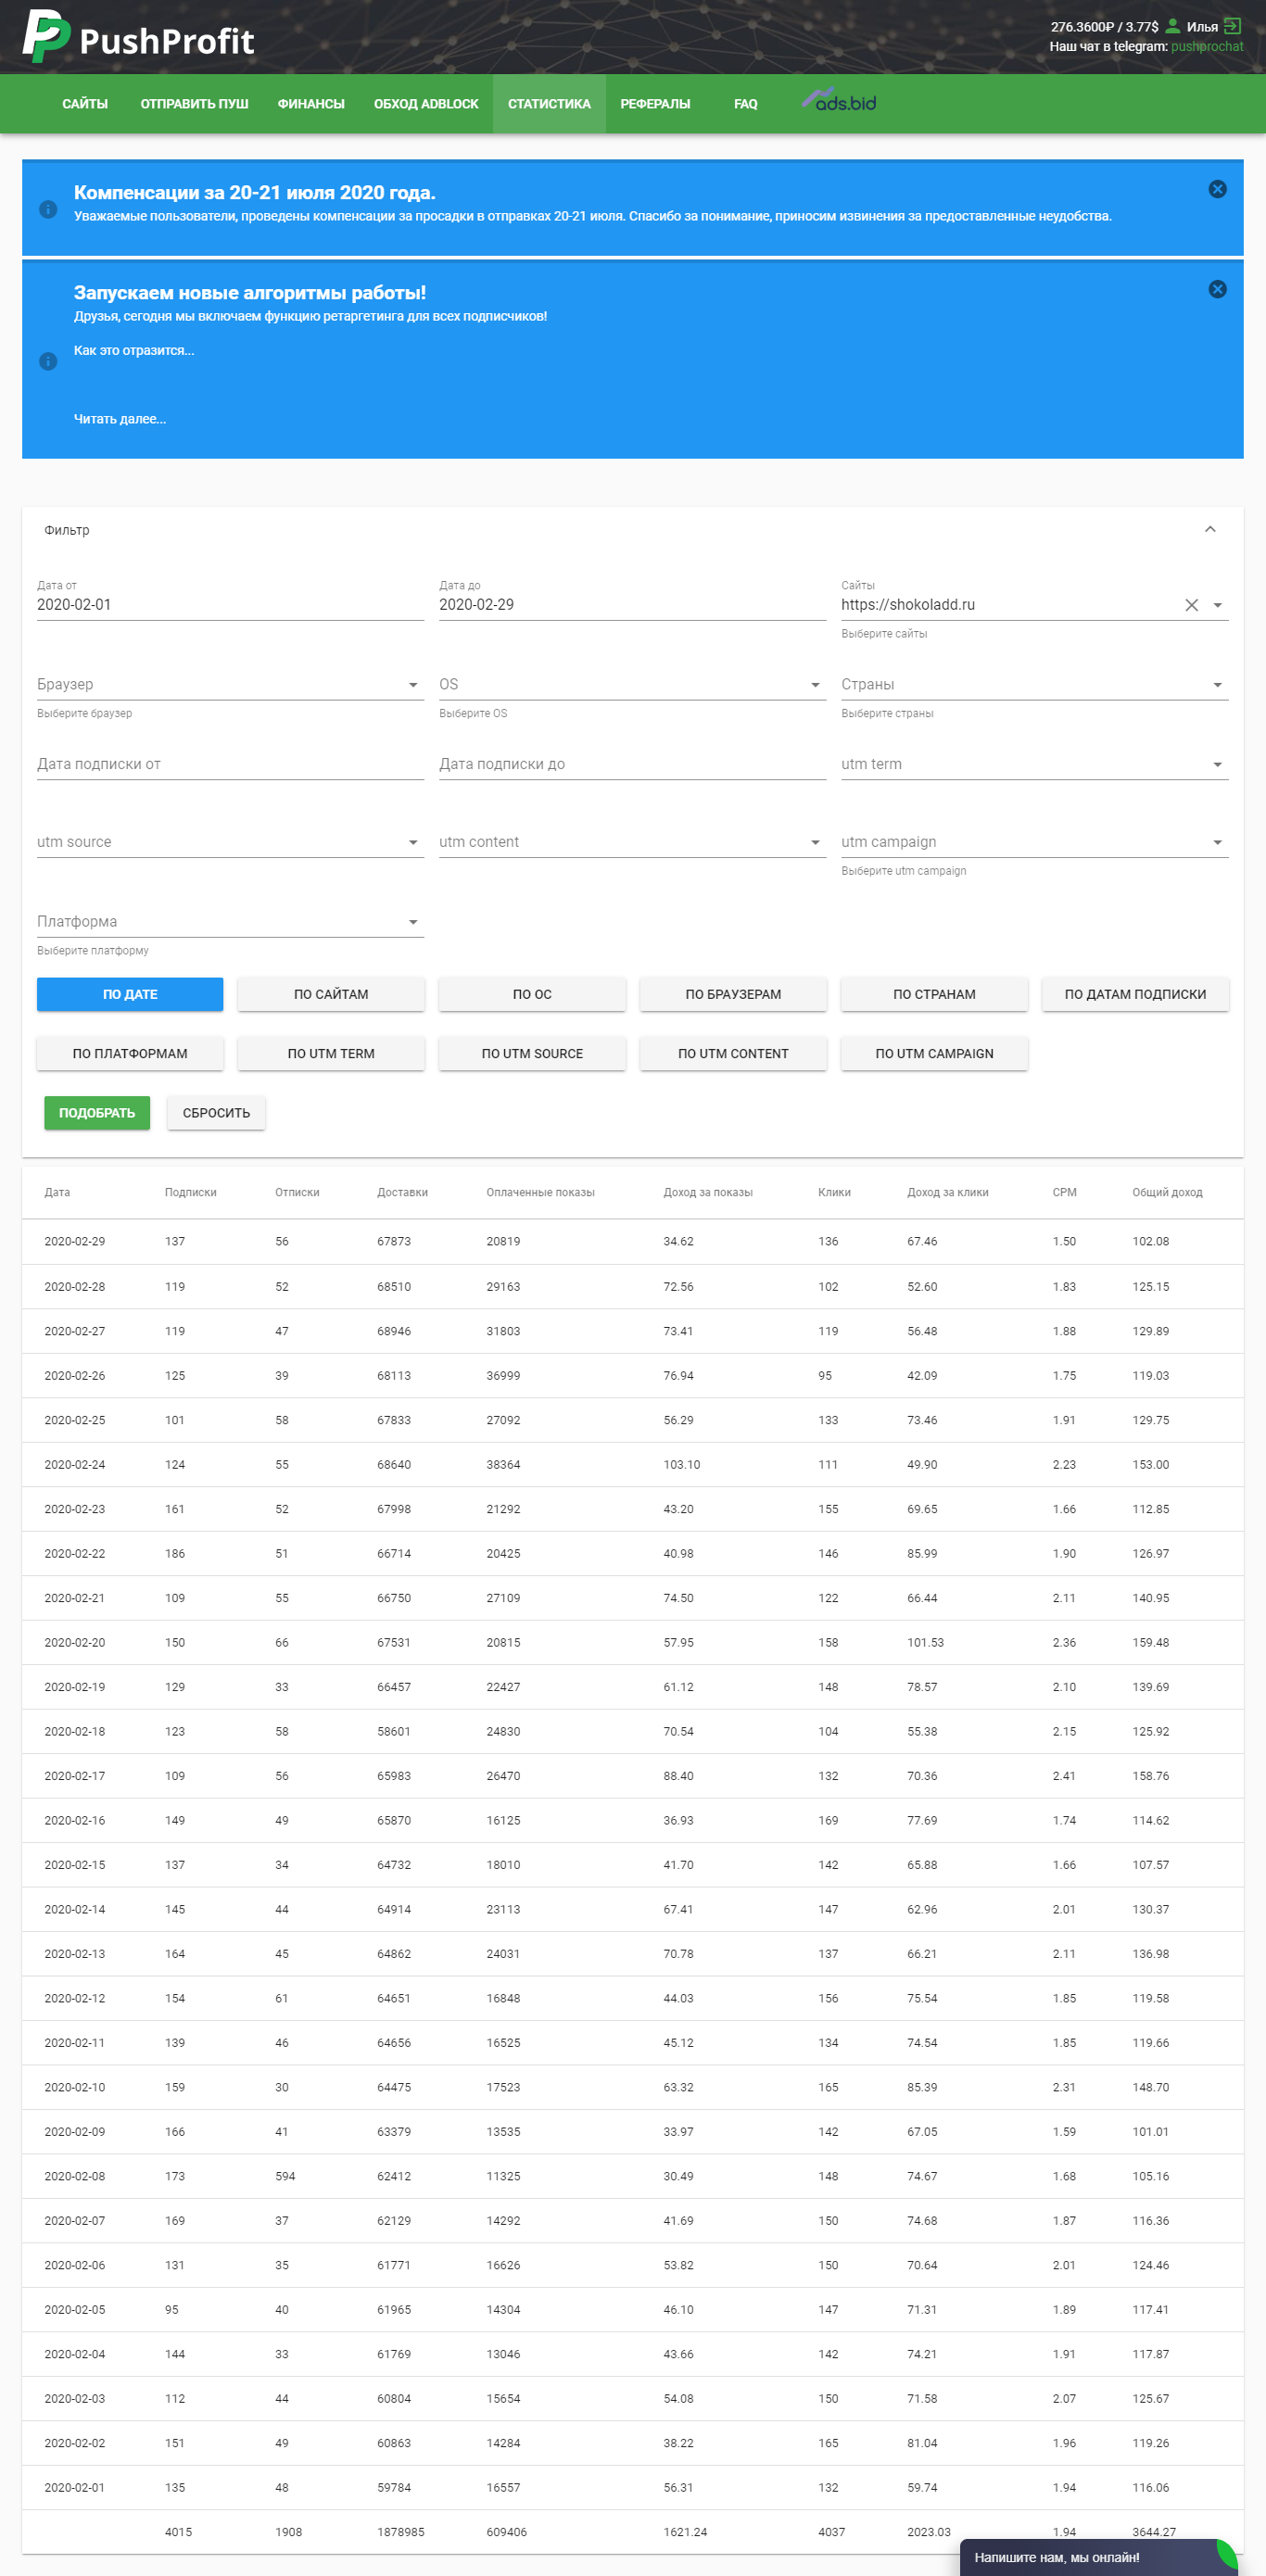Group statistics По дате

click(130, 994)
